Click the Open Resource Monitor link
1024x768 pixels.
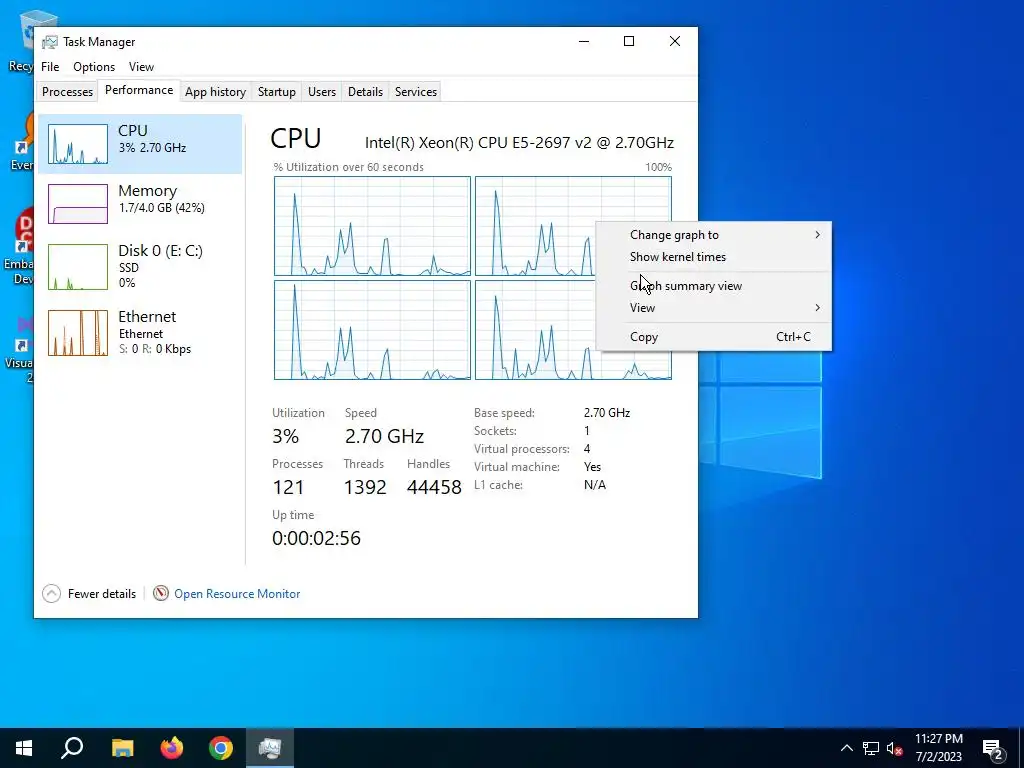[x=237, y=594]
